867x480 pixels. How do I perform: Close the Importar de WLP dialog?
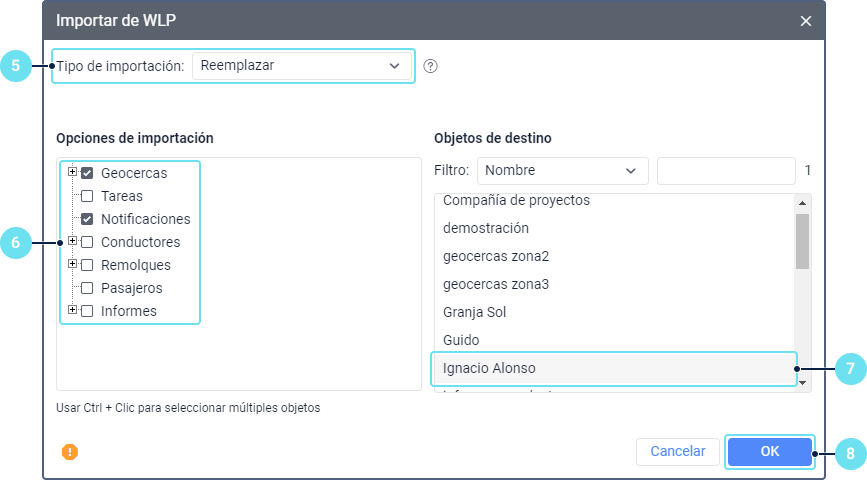click(x=806, y=21)
